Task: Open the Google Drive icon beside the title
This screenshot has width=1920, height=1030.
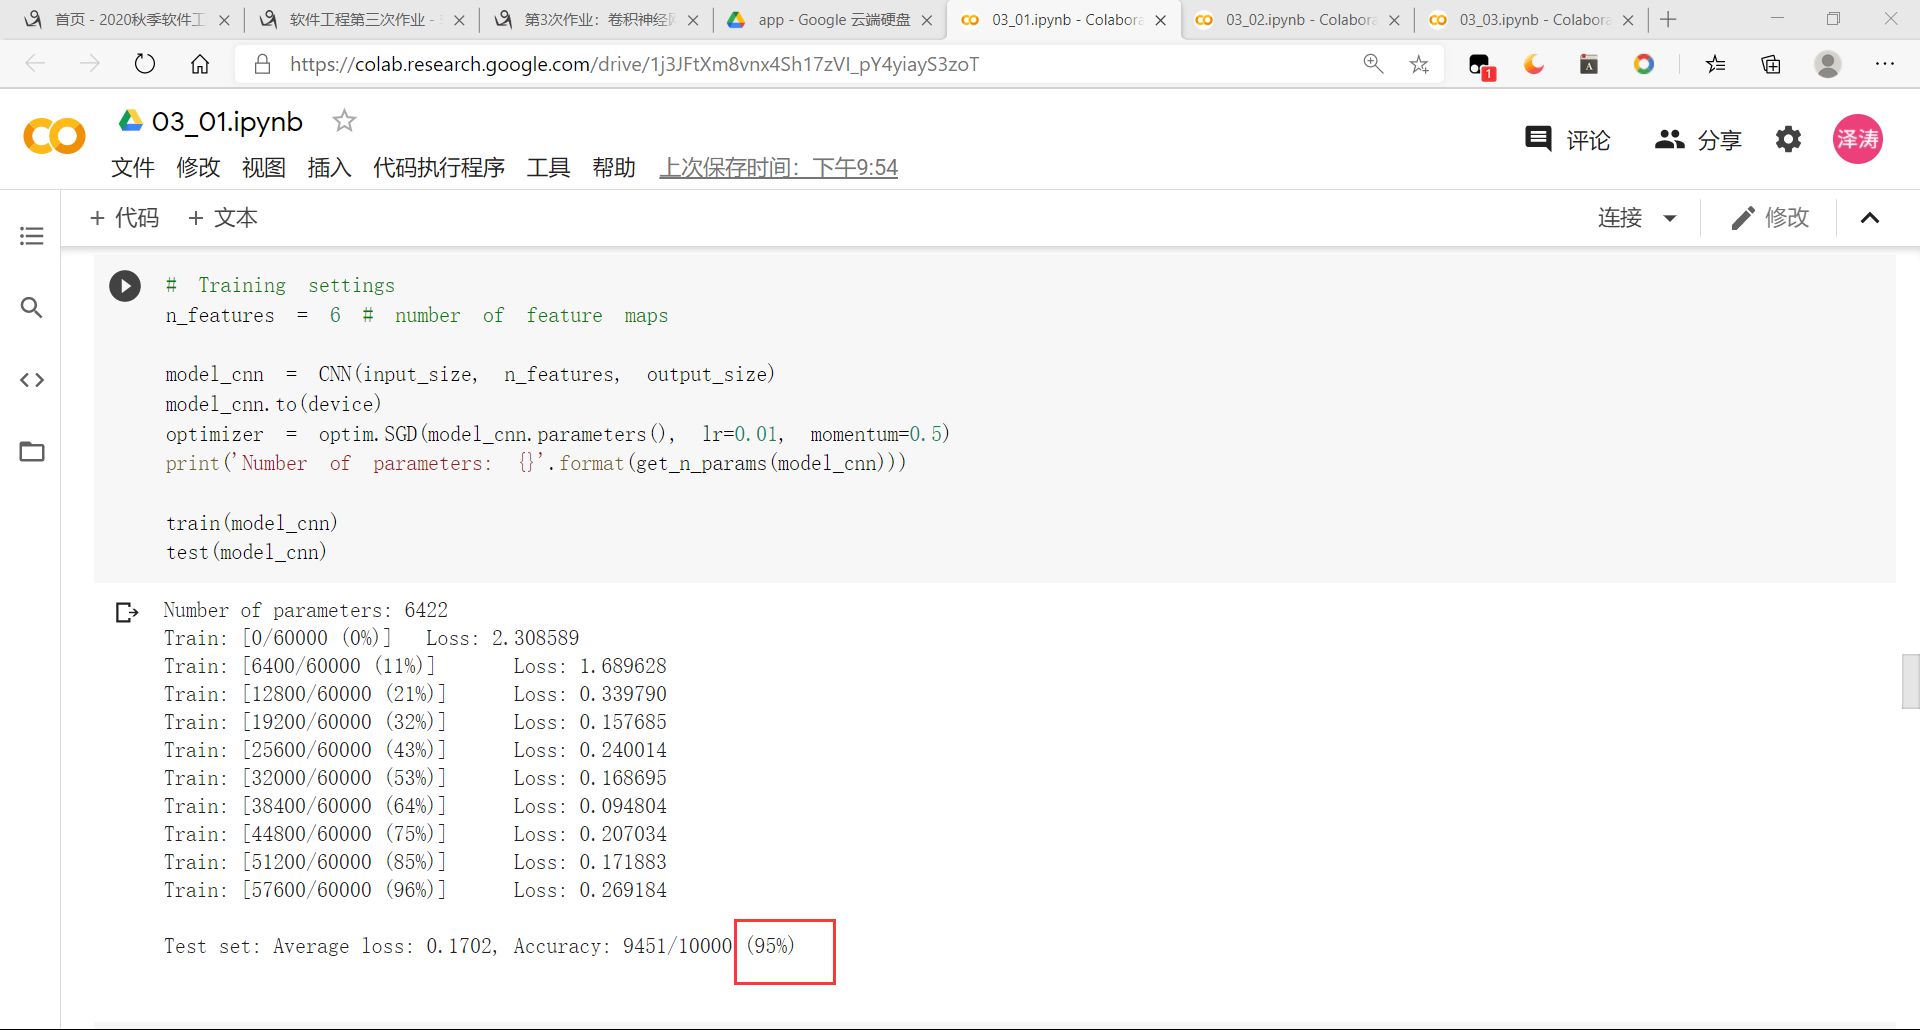Action: pos(131,120)
